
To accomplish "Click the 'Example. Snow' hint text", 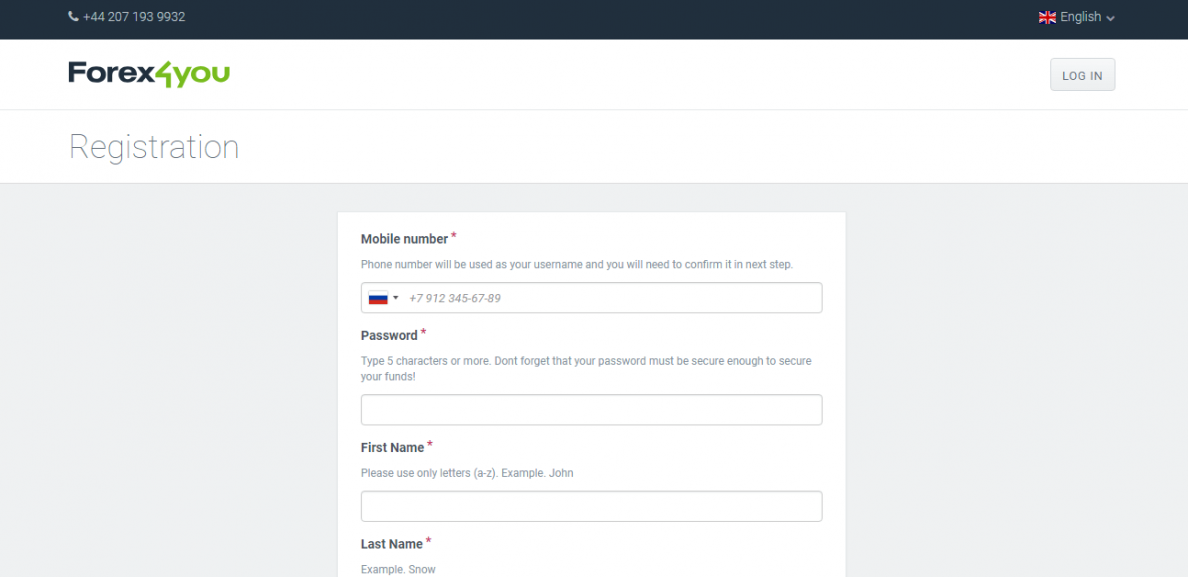I will 399,569.
